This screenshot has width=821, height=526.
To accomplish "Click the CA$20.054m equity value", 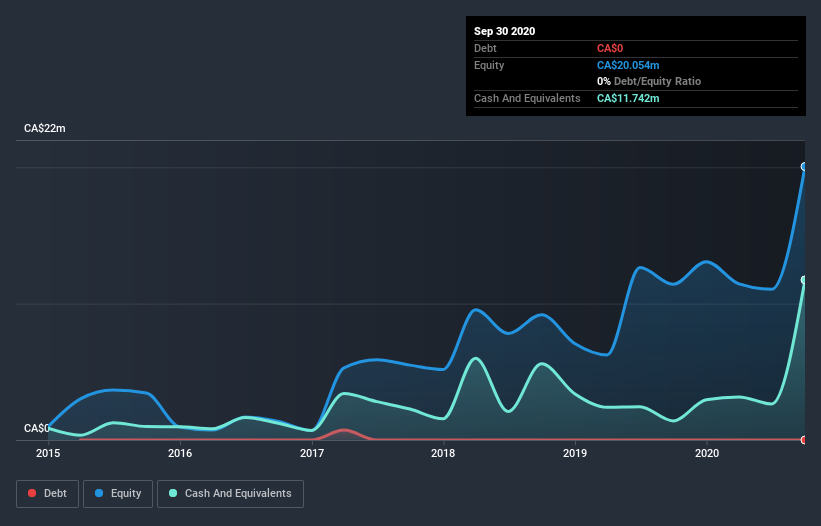I will coord(628,65).
